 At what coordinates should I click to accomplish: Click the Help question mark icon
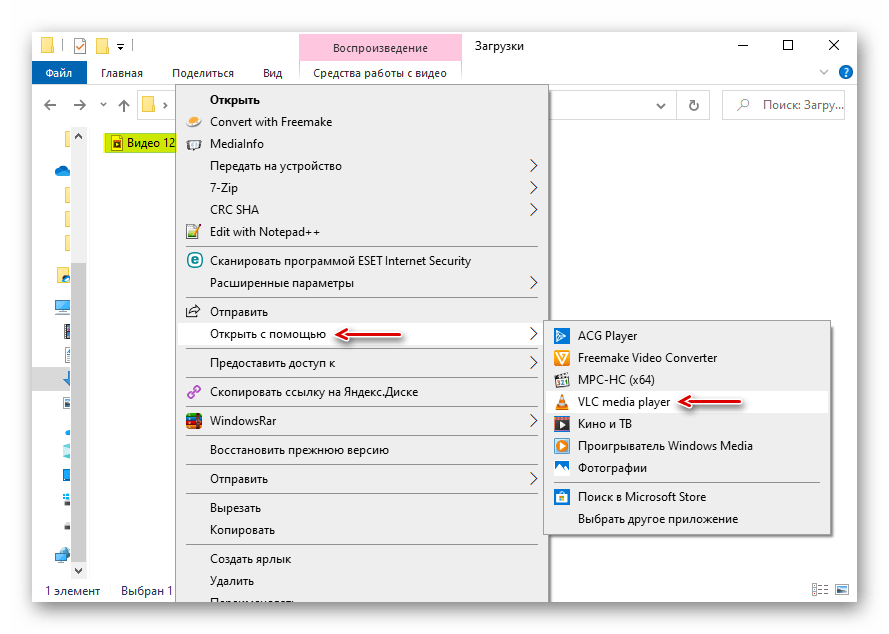pyautogui.click(x=845, y=72)
